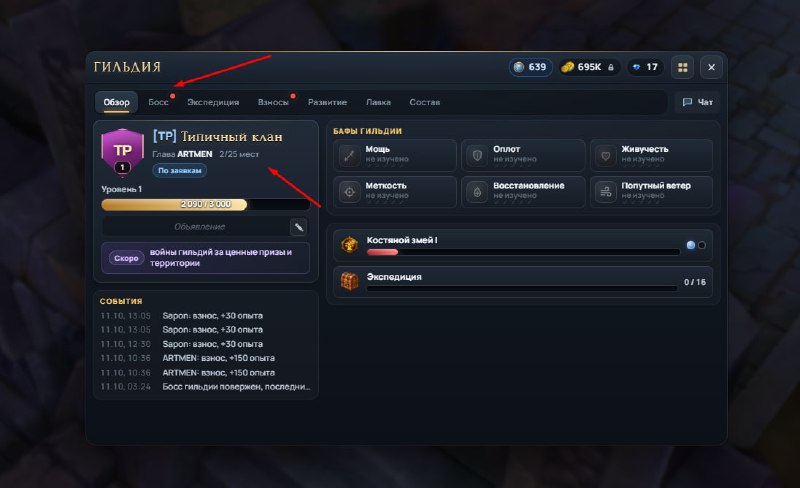
Task: Switch to the Лавка tab
Action: coord(378,102)
